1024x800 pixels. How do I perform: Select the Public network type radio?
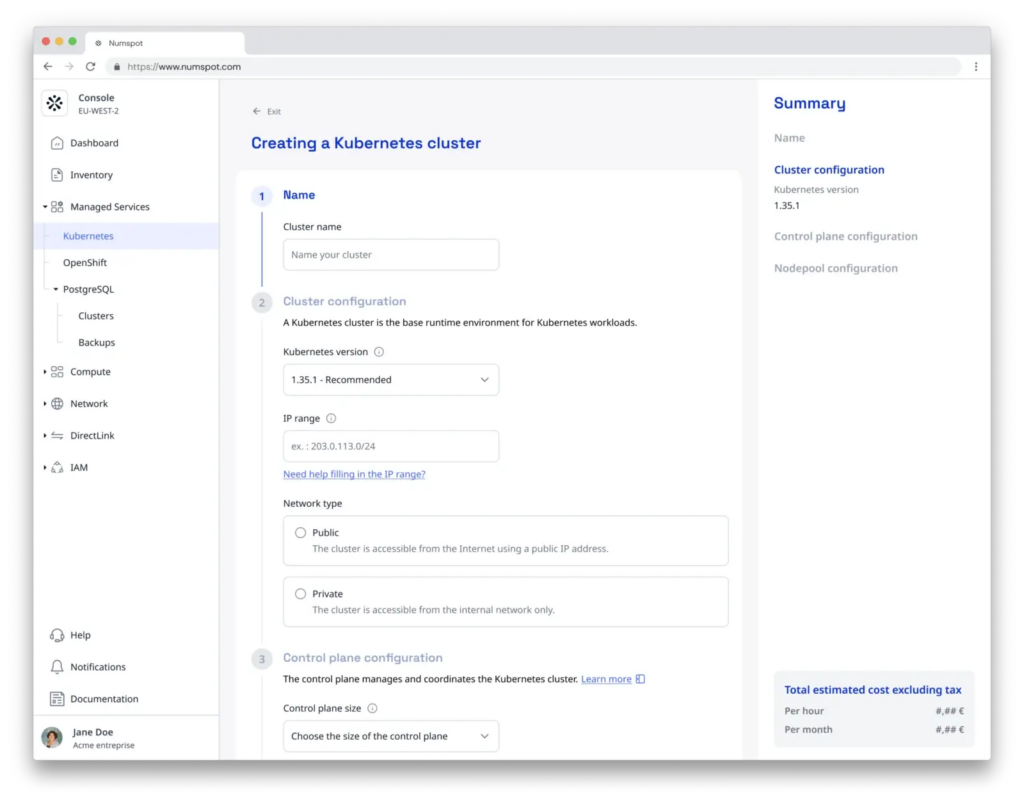coord(300,533)
